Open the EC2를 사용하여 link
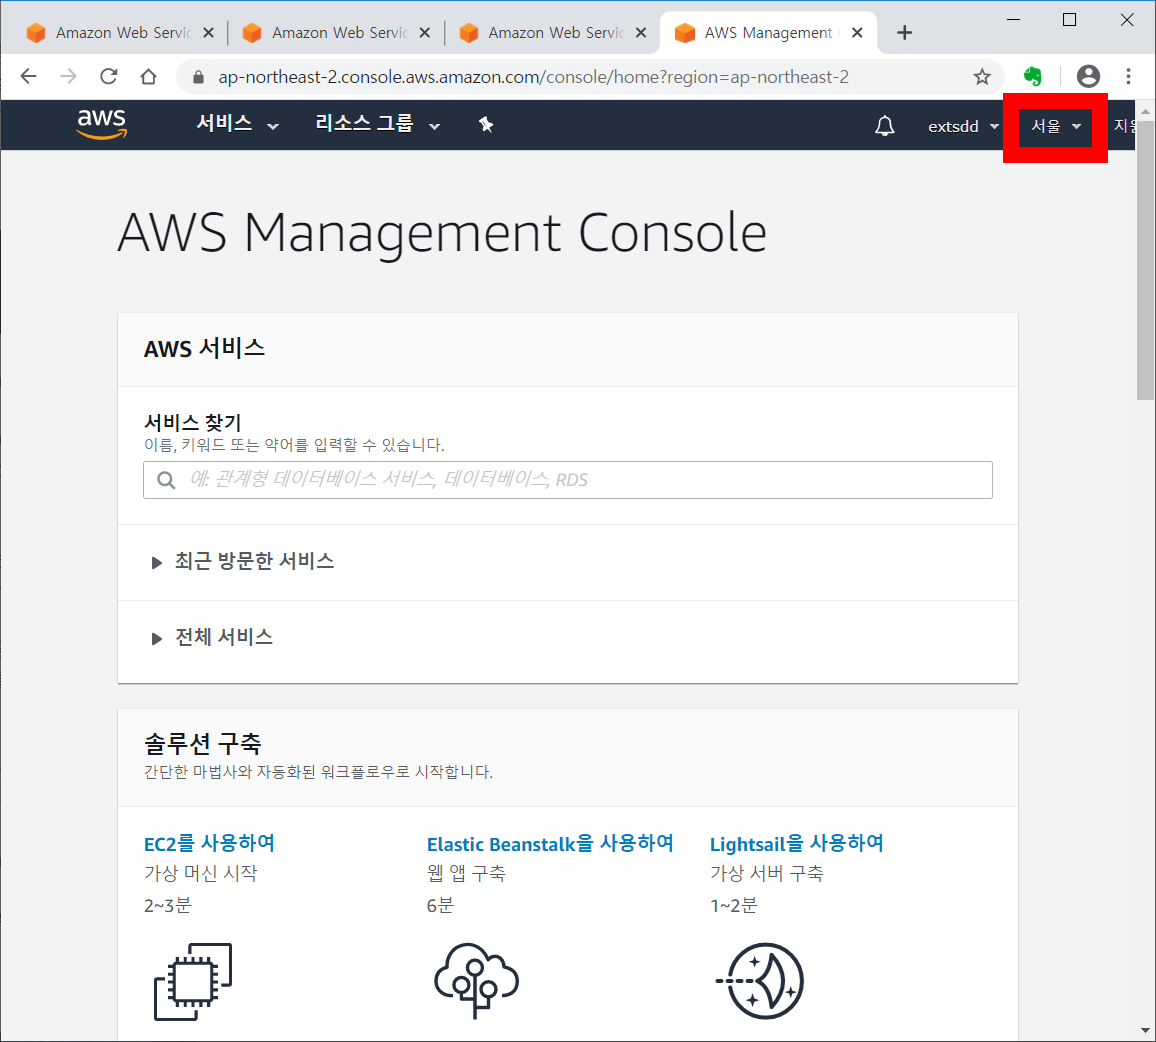 (209, 843)
